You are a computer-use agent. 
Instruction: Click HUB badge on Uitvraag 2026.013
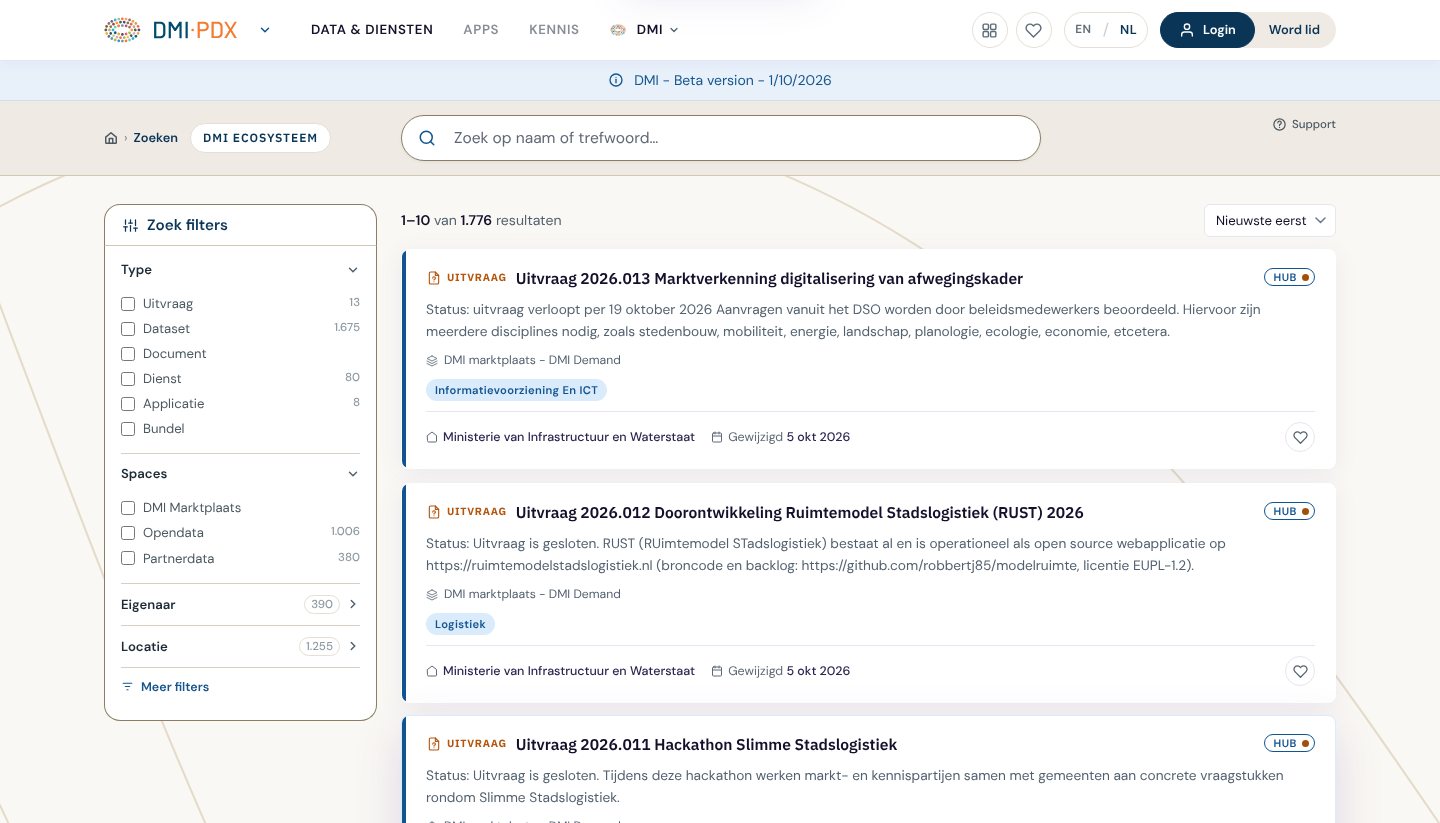point(1289,277)
